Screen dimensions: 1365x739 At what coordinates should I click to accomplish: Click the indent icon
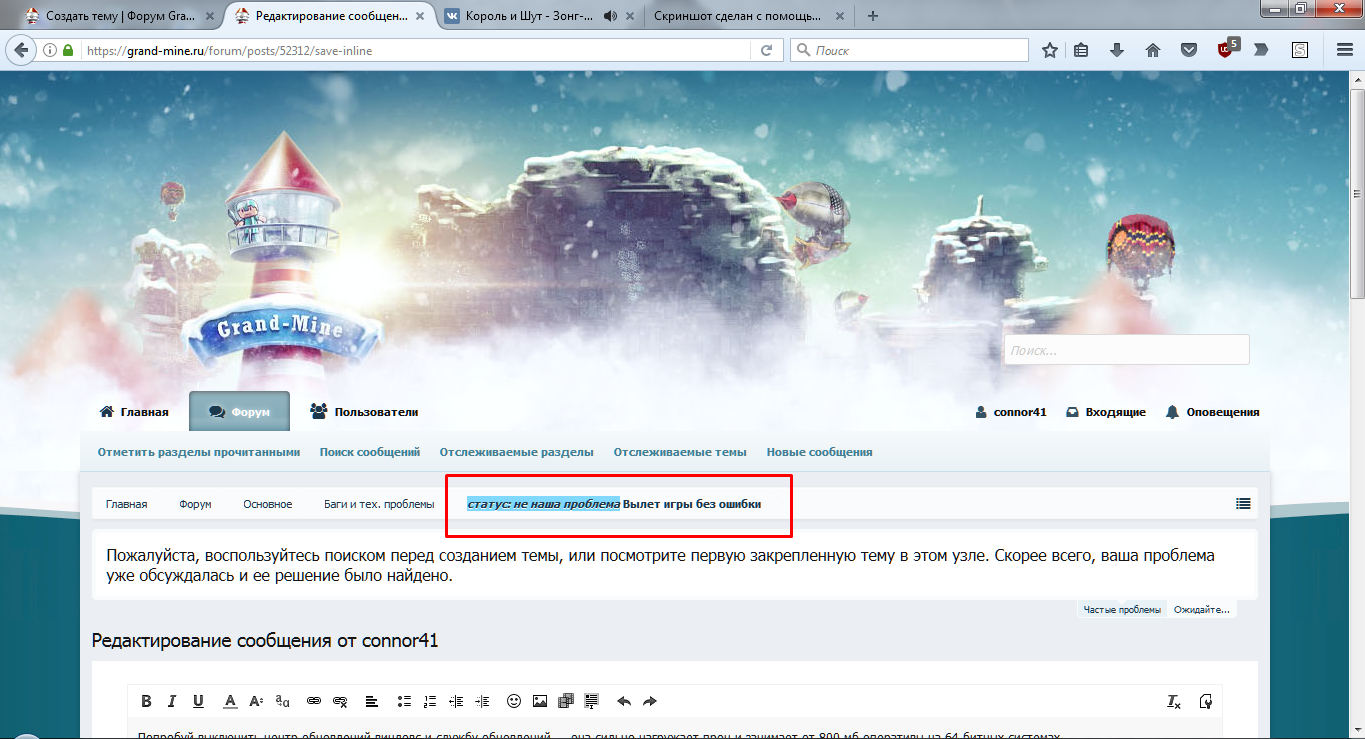coord(482,701)
